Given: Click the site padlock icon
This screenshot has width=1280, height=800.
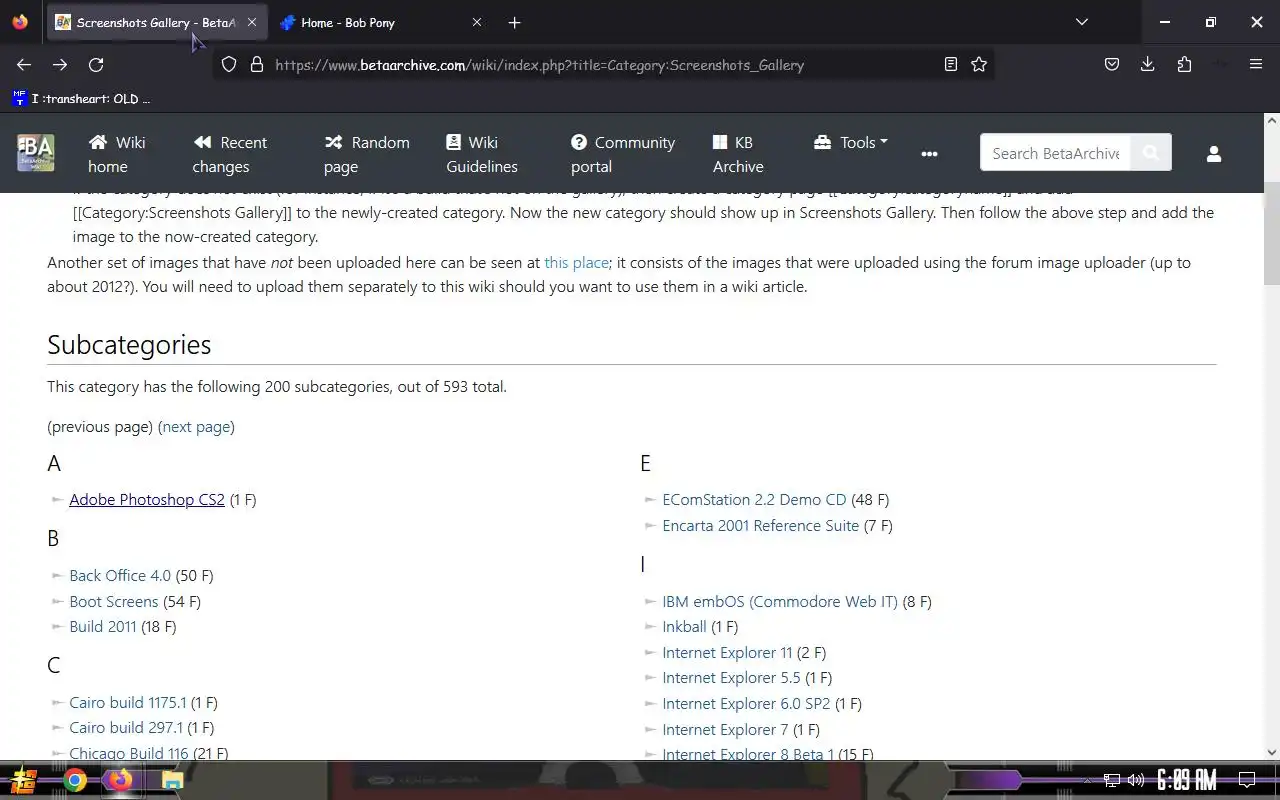Looking at the screenshot, I should (257, 65).
